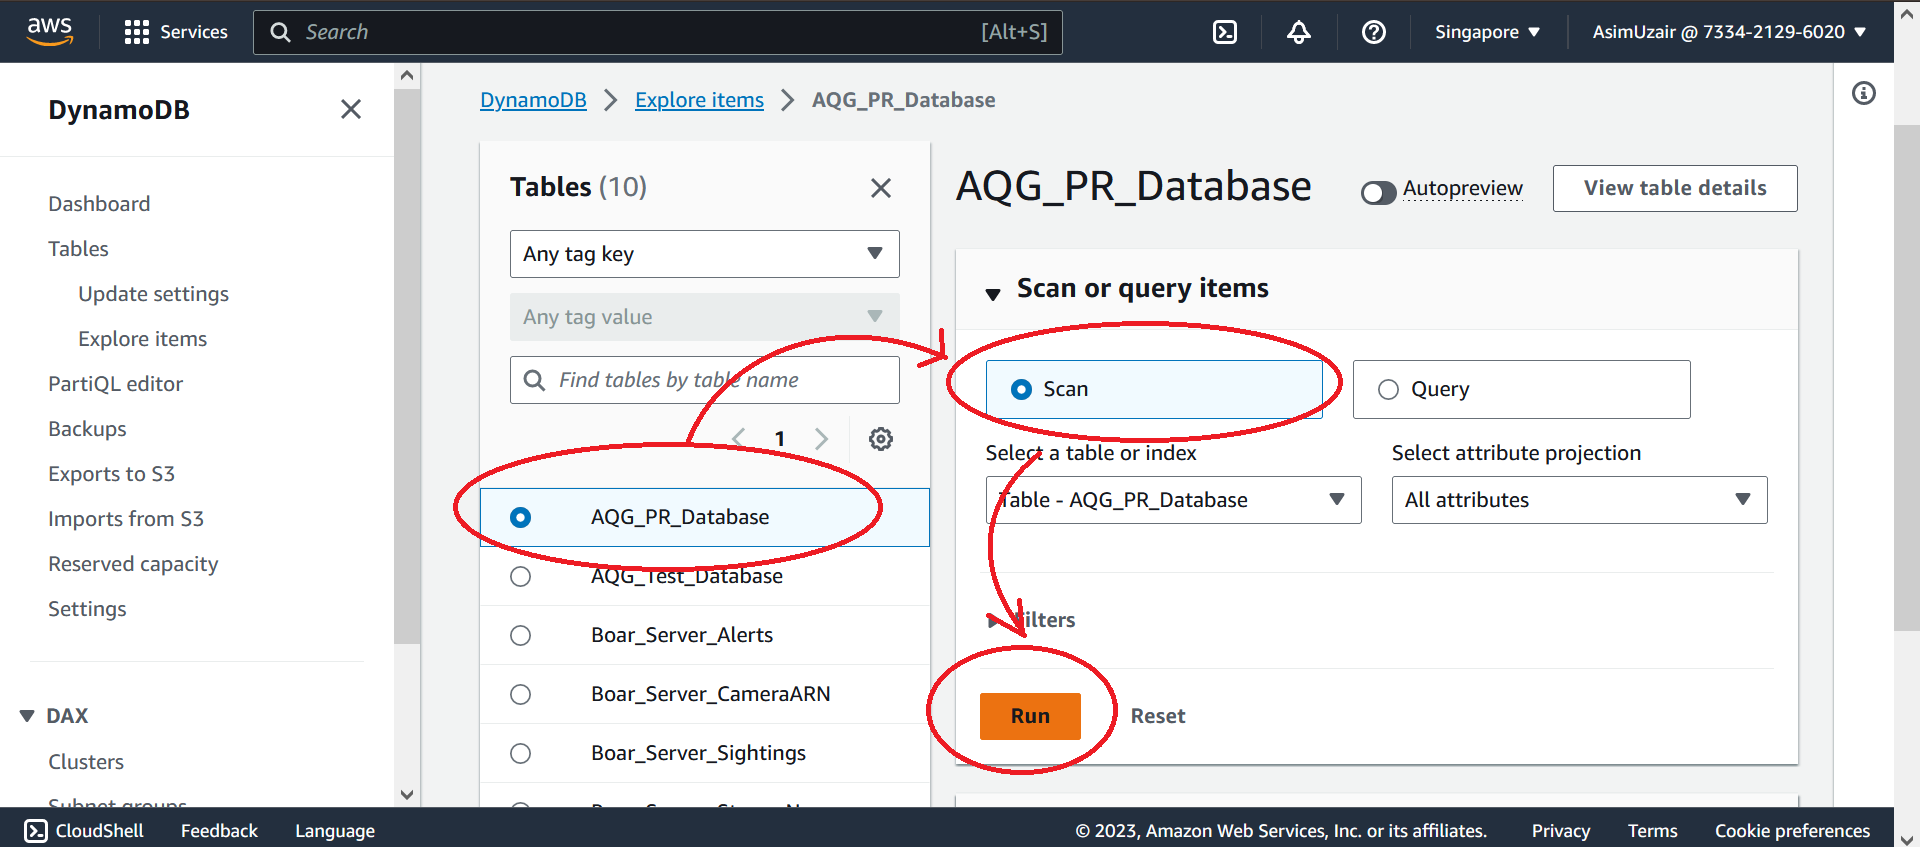
Task: Click the CloudShell icon in footer
Action: (36, 831)
